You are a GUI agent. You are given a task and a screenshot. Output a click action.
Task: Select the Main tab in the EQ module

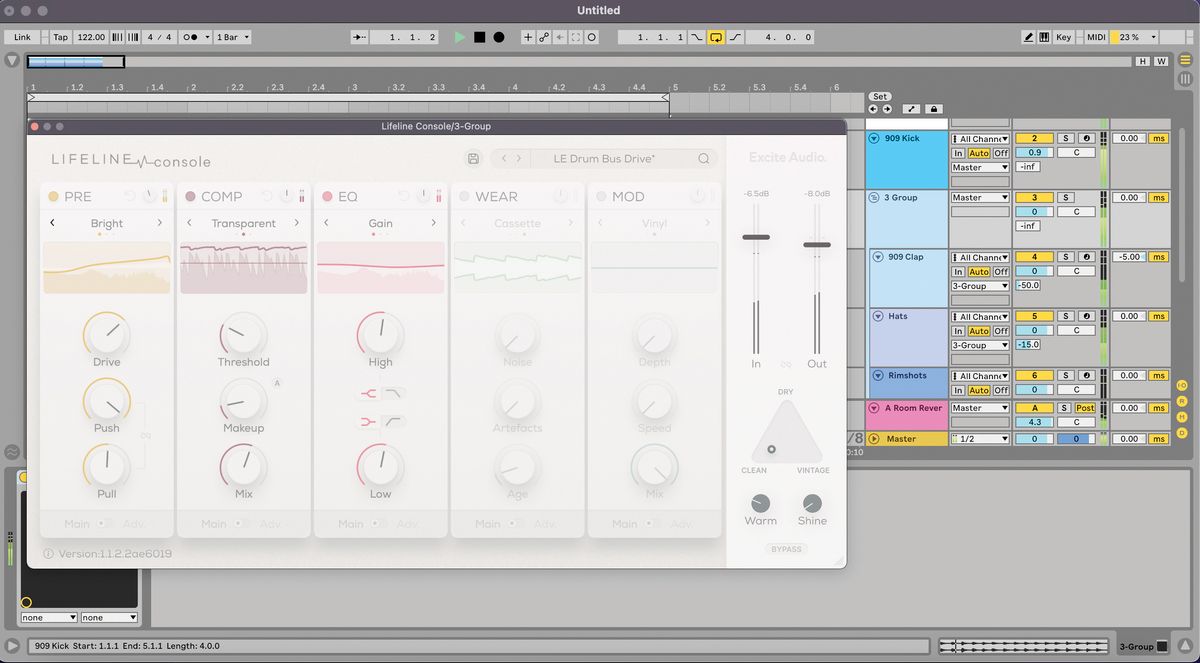pos(350,523)
